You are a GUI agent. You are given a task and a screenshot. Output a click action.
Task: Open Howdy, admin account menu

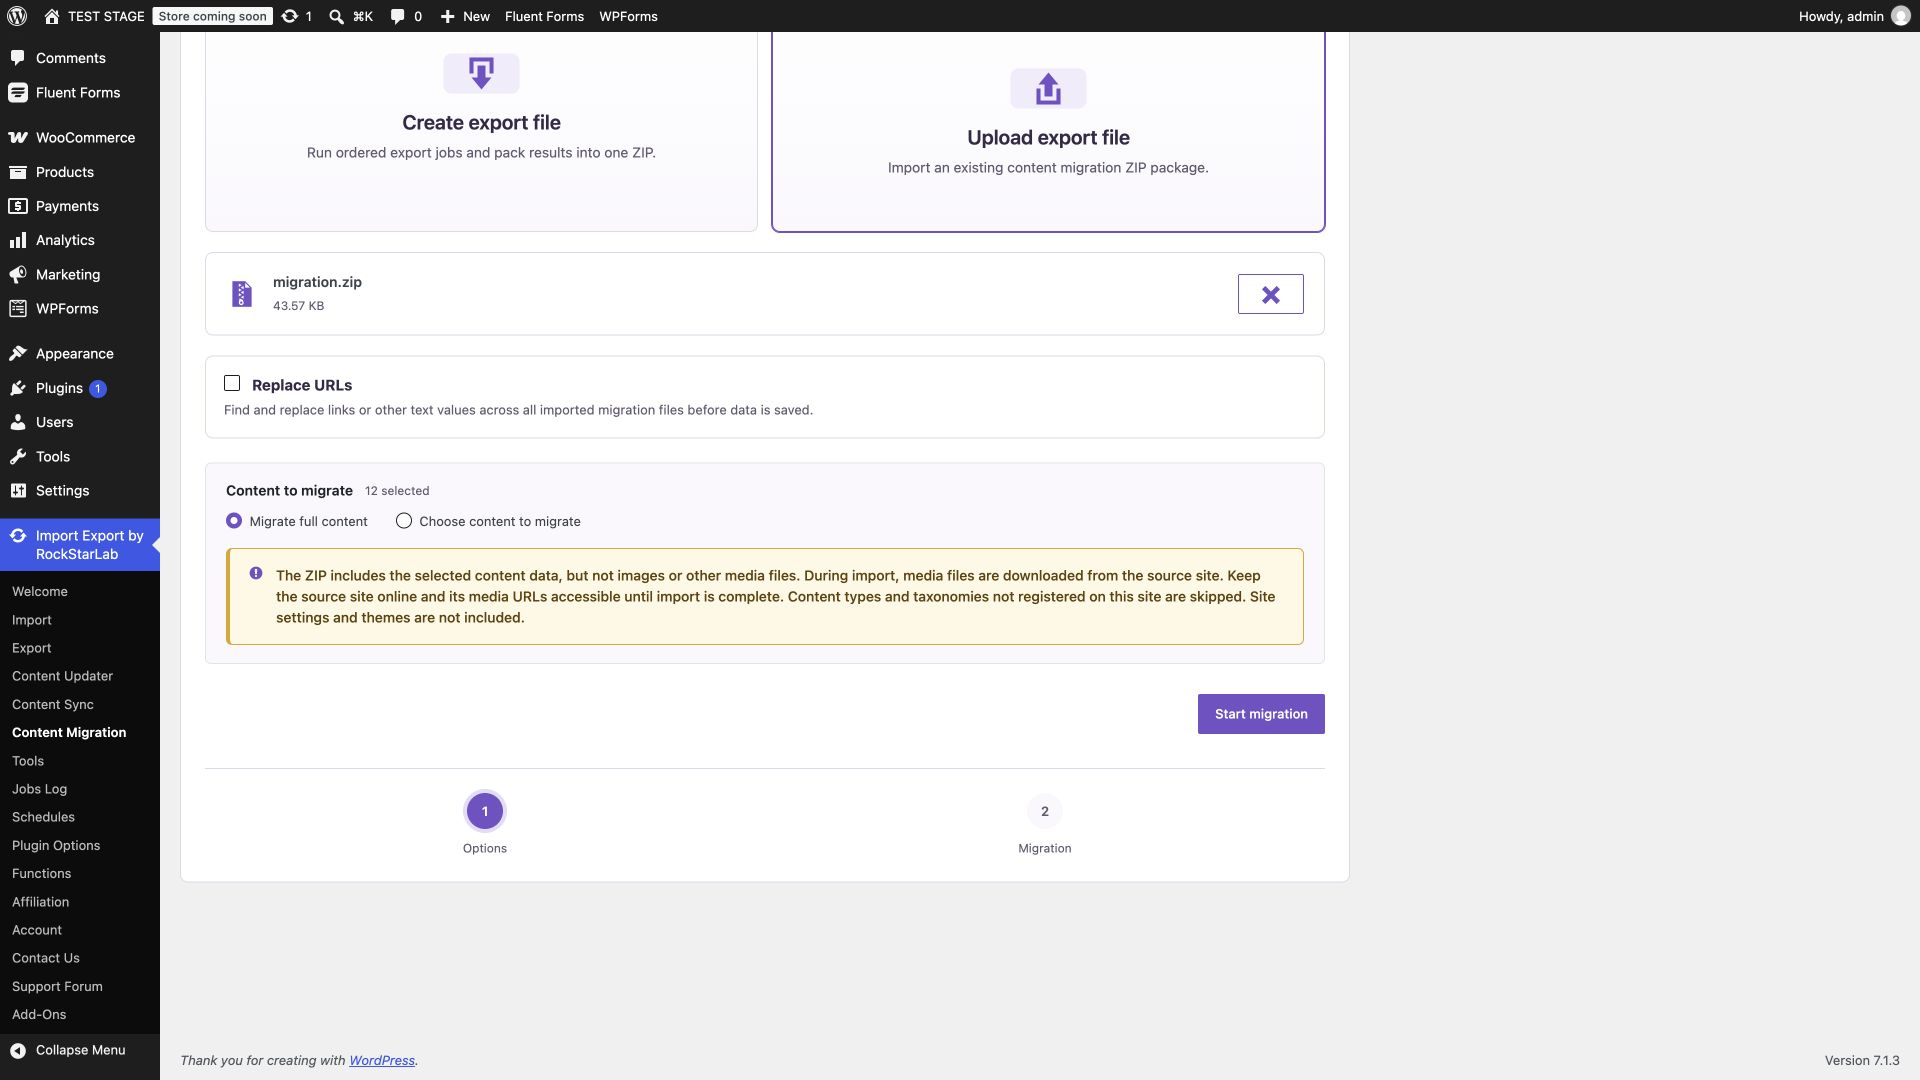1854,16
